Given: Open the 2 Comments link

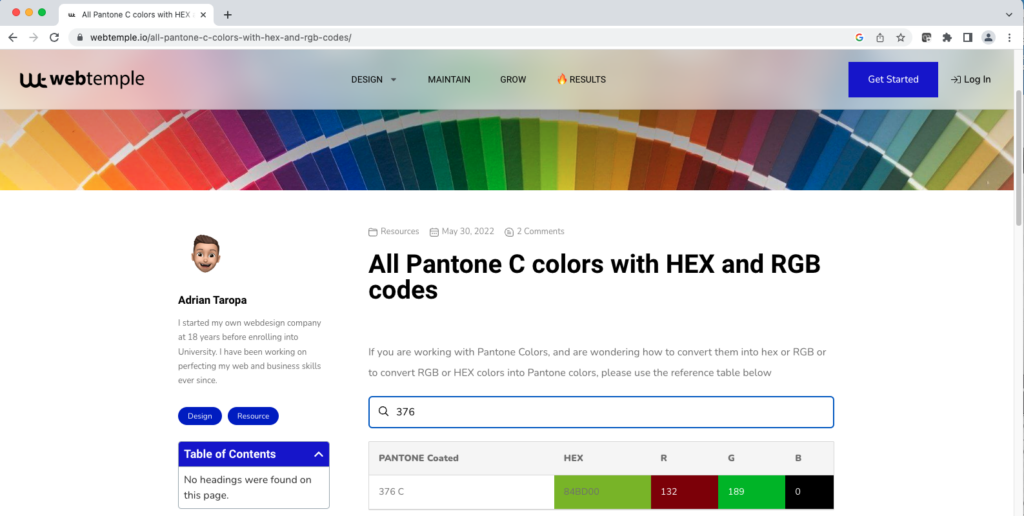Looking at the screenshot, I should point(541,231).
